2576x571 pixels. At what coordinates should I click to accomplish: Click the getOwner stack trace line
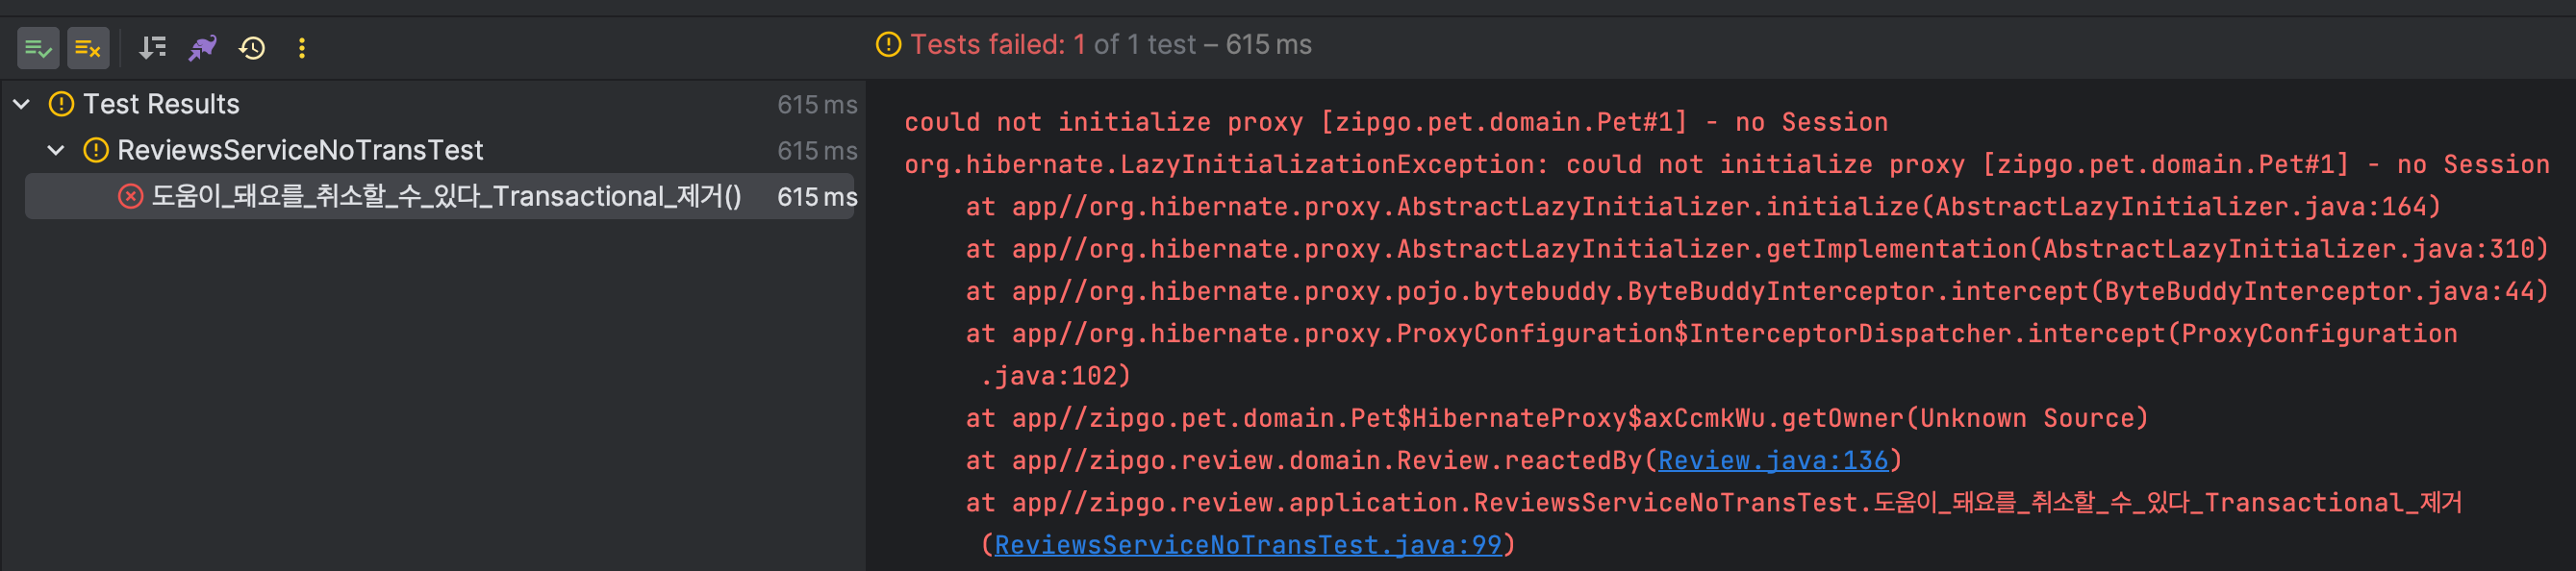(x=1556, y=418)
